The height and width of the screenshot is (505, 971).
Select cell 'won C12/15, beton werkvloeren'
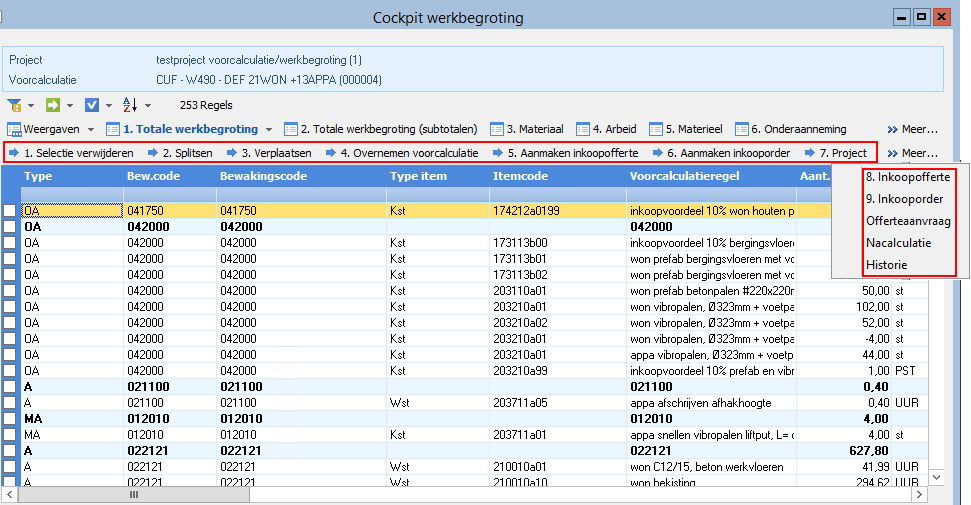click(x=711, y=467)
